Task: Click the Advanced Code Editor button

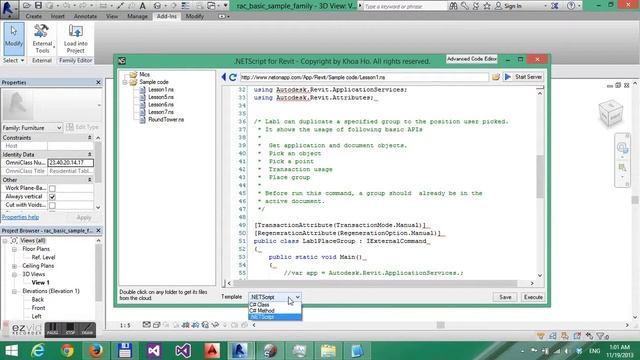Action: [x=472, y=59]
